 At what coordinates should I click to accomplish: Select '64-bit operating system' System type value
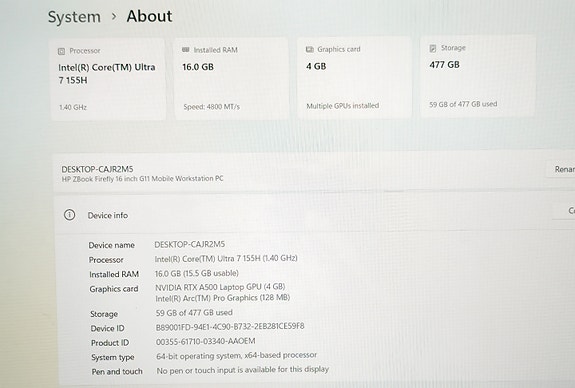pyautogui.click(x=237, y=356)
